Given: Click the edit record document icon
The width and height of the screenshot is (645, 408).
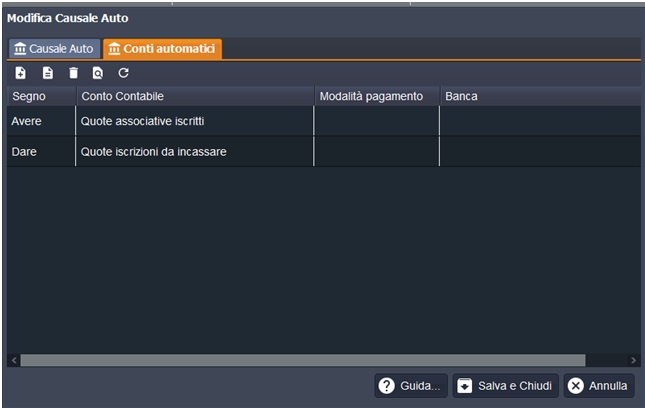Looking at the screenshot, I should [x=47, y=73].
